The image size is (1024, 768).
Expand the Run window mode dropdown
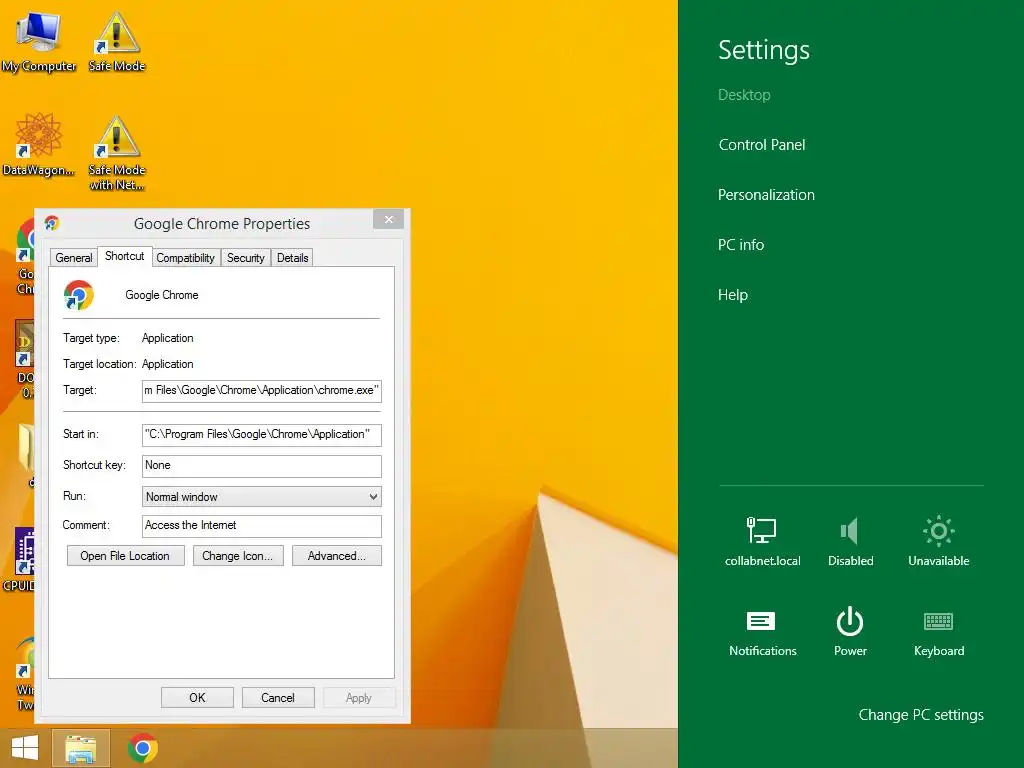[x=261, y=497]
